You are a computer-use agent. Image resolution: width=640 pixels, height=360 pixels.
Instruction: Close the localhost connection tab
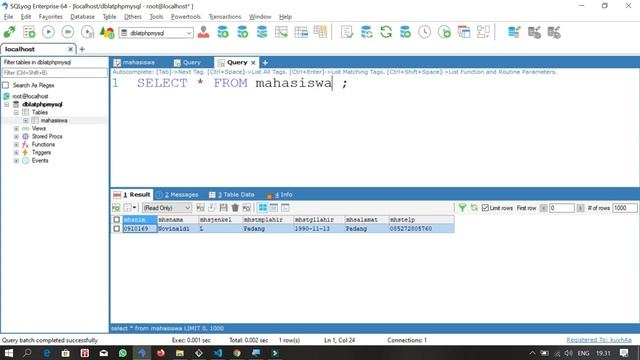coord(70,49)
